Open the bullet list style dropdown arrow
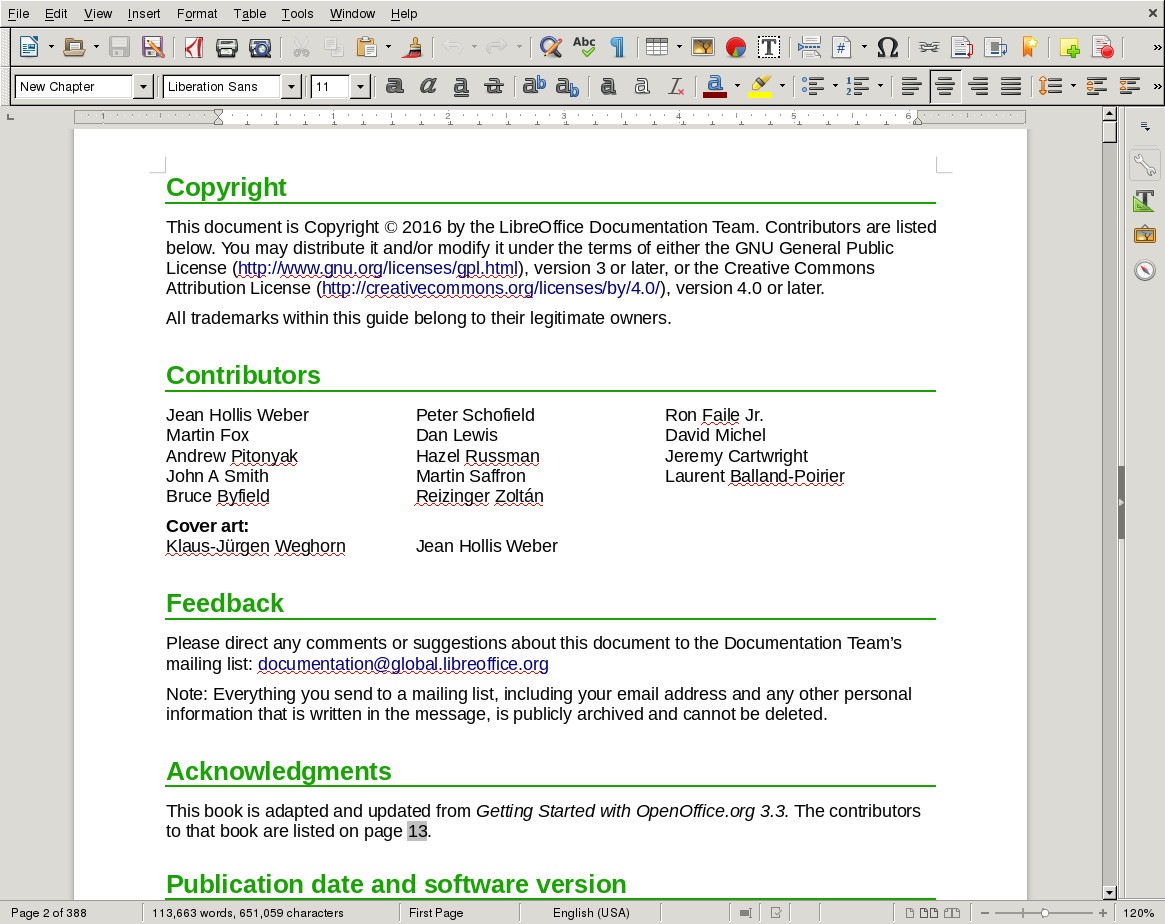 (834, 86)
